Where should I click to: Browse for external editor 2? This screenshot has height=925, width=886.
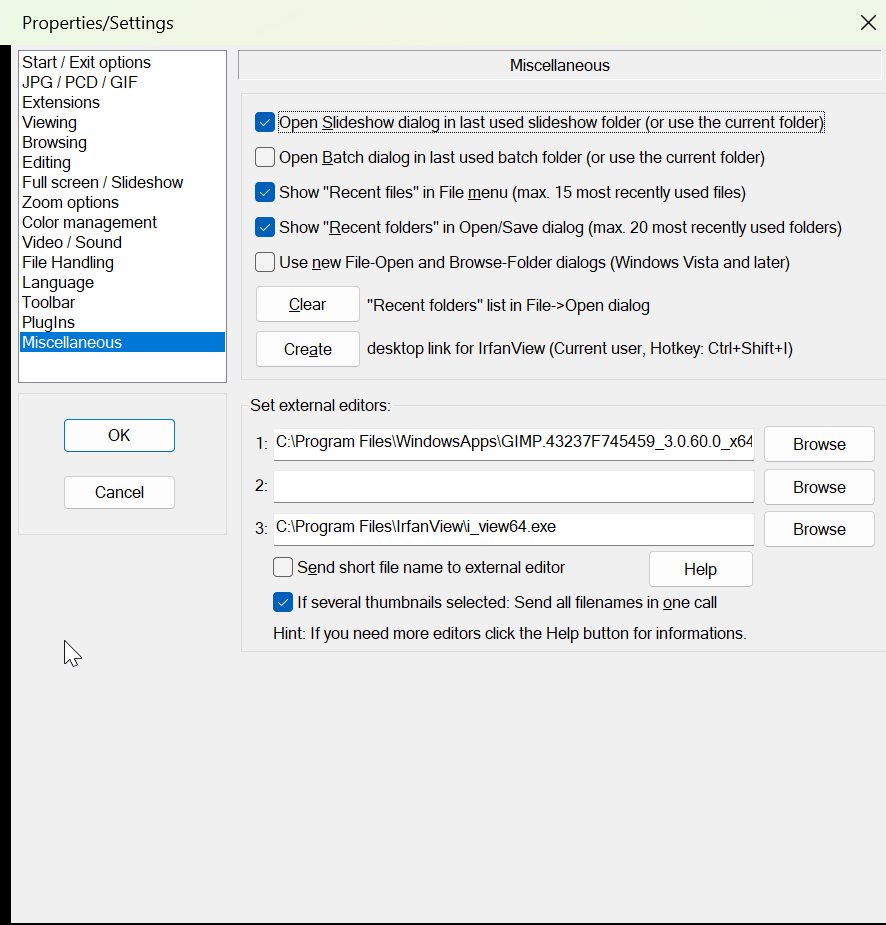point(818,487)
